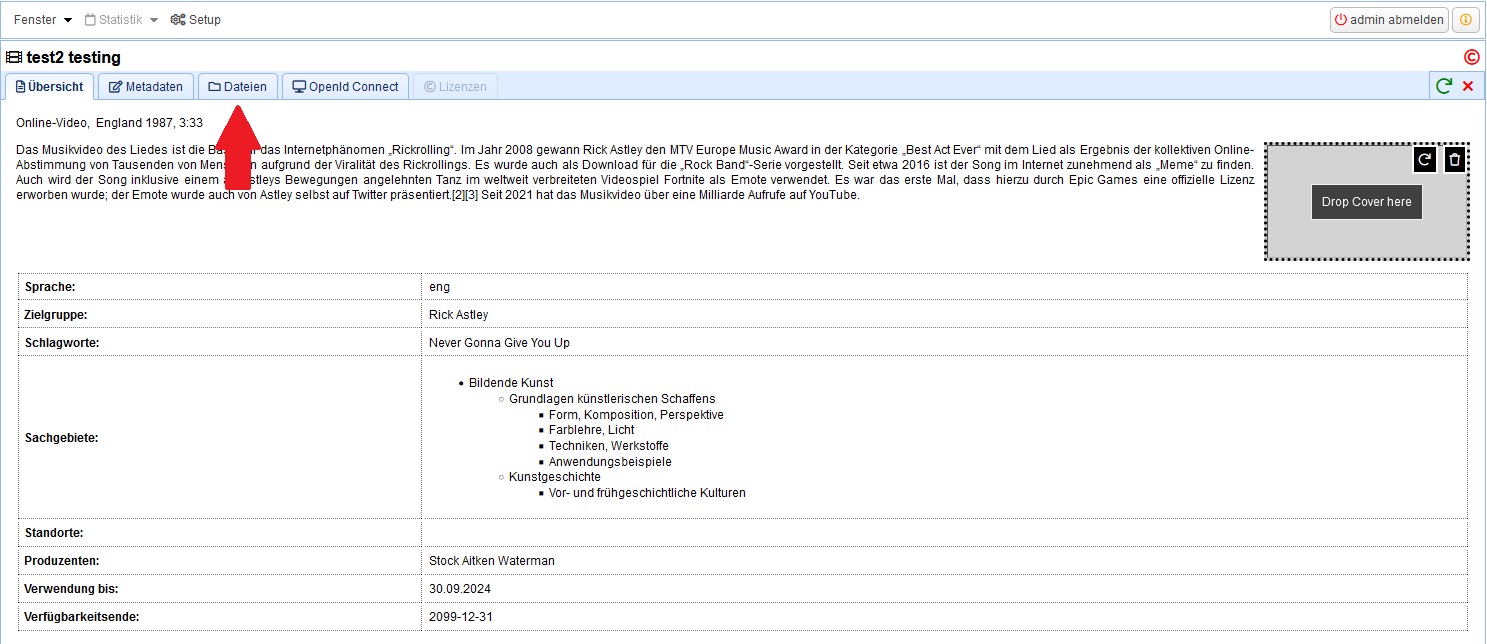Click the date 2099-12-31
The width and height of the screenshot is (1487, 644).
coord(461,617)
